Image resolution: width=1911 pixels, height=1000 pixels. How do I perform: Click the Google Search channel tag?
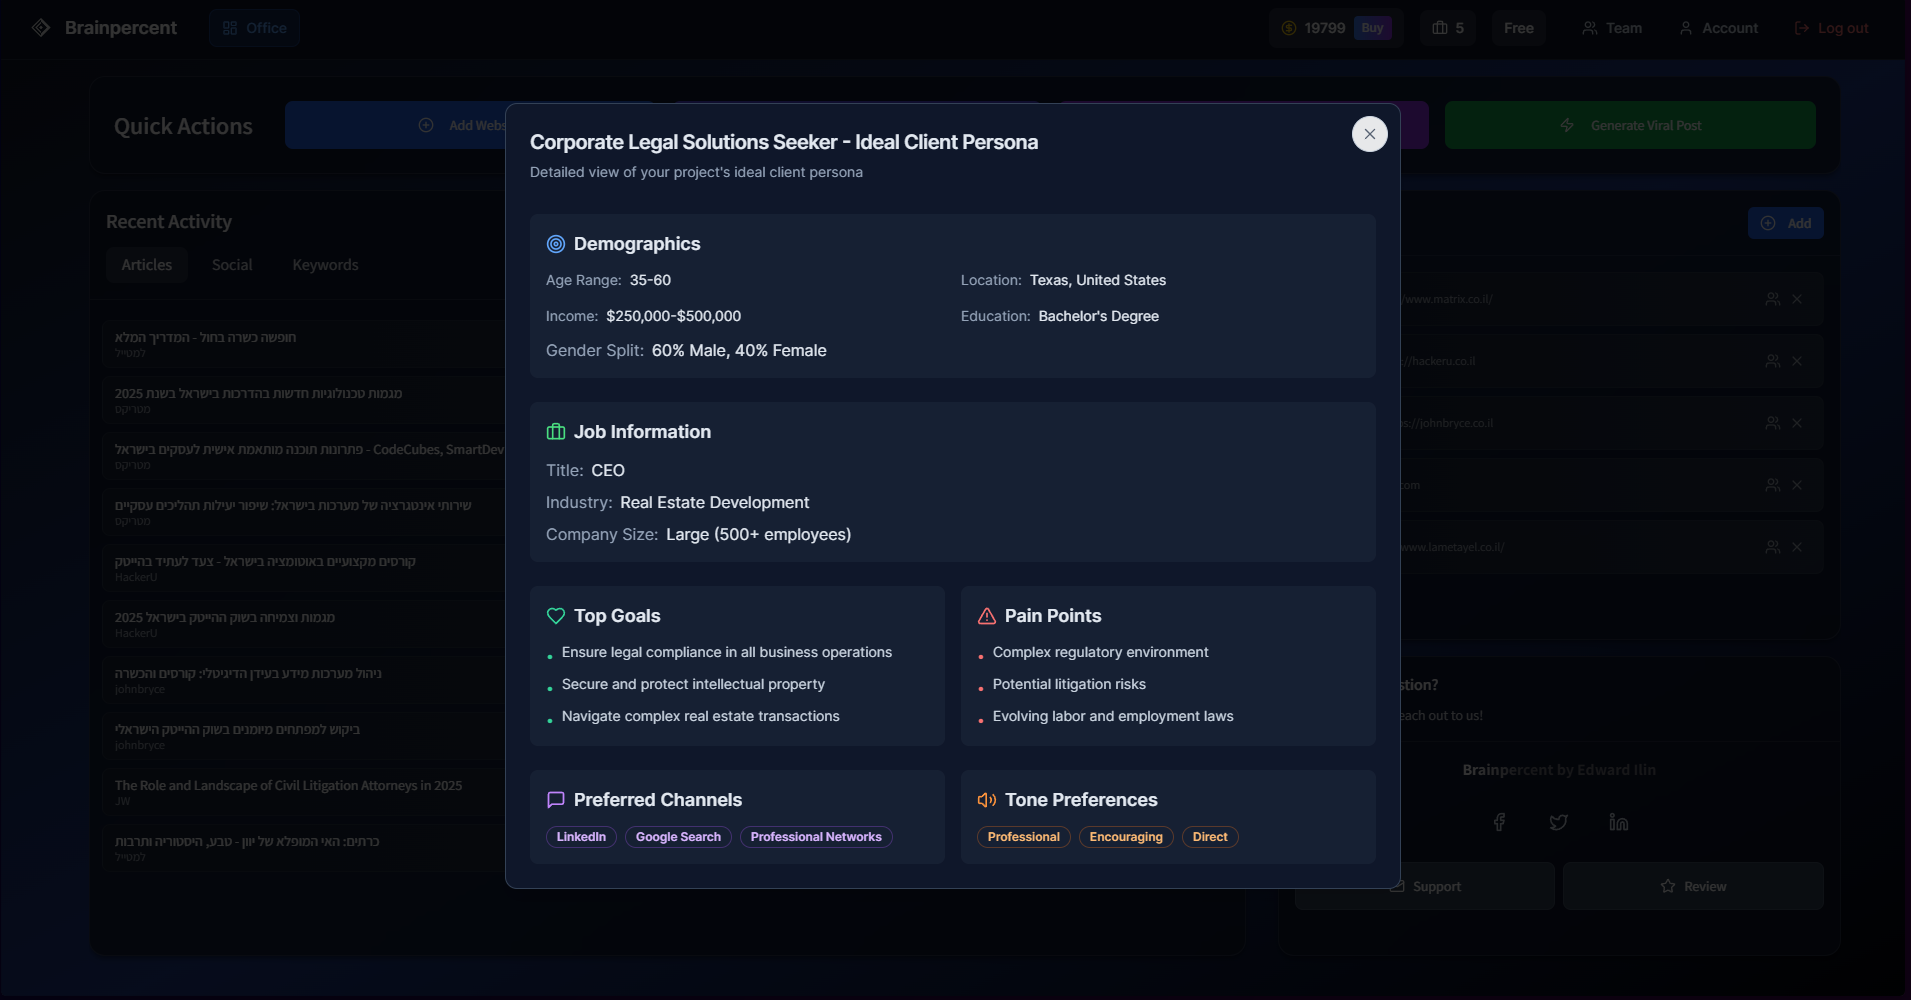[x=678, y=837]
